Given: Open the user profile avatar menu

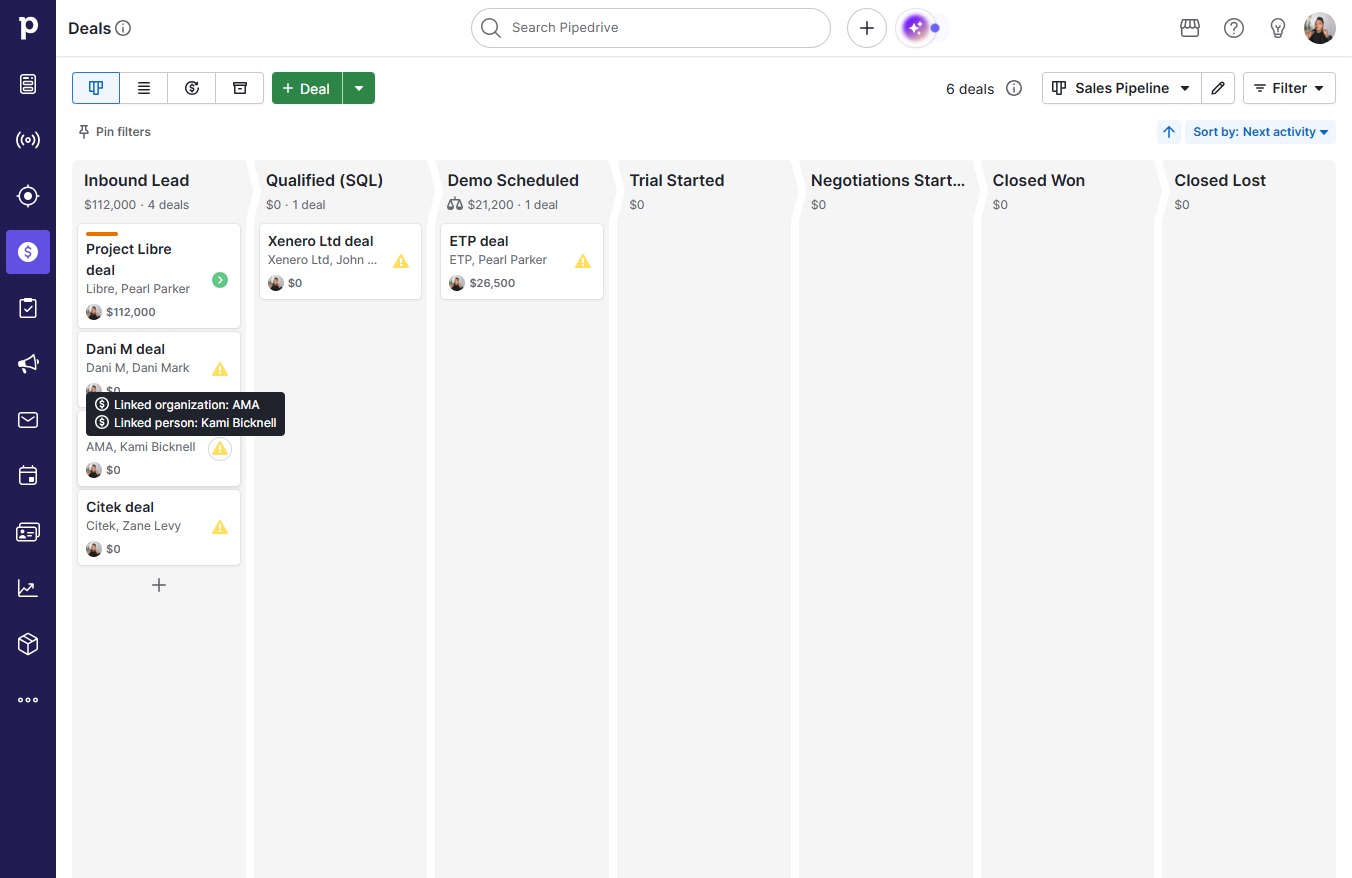Looking at the screenshot, I should point(1320,28).
